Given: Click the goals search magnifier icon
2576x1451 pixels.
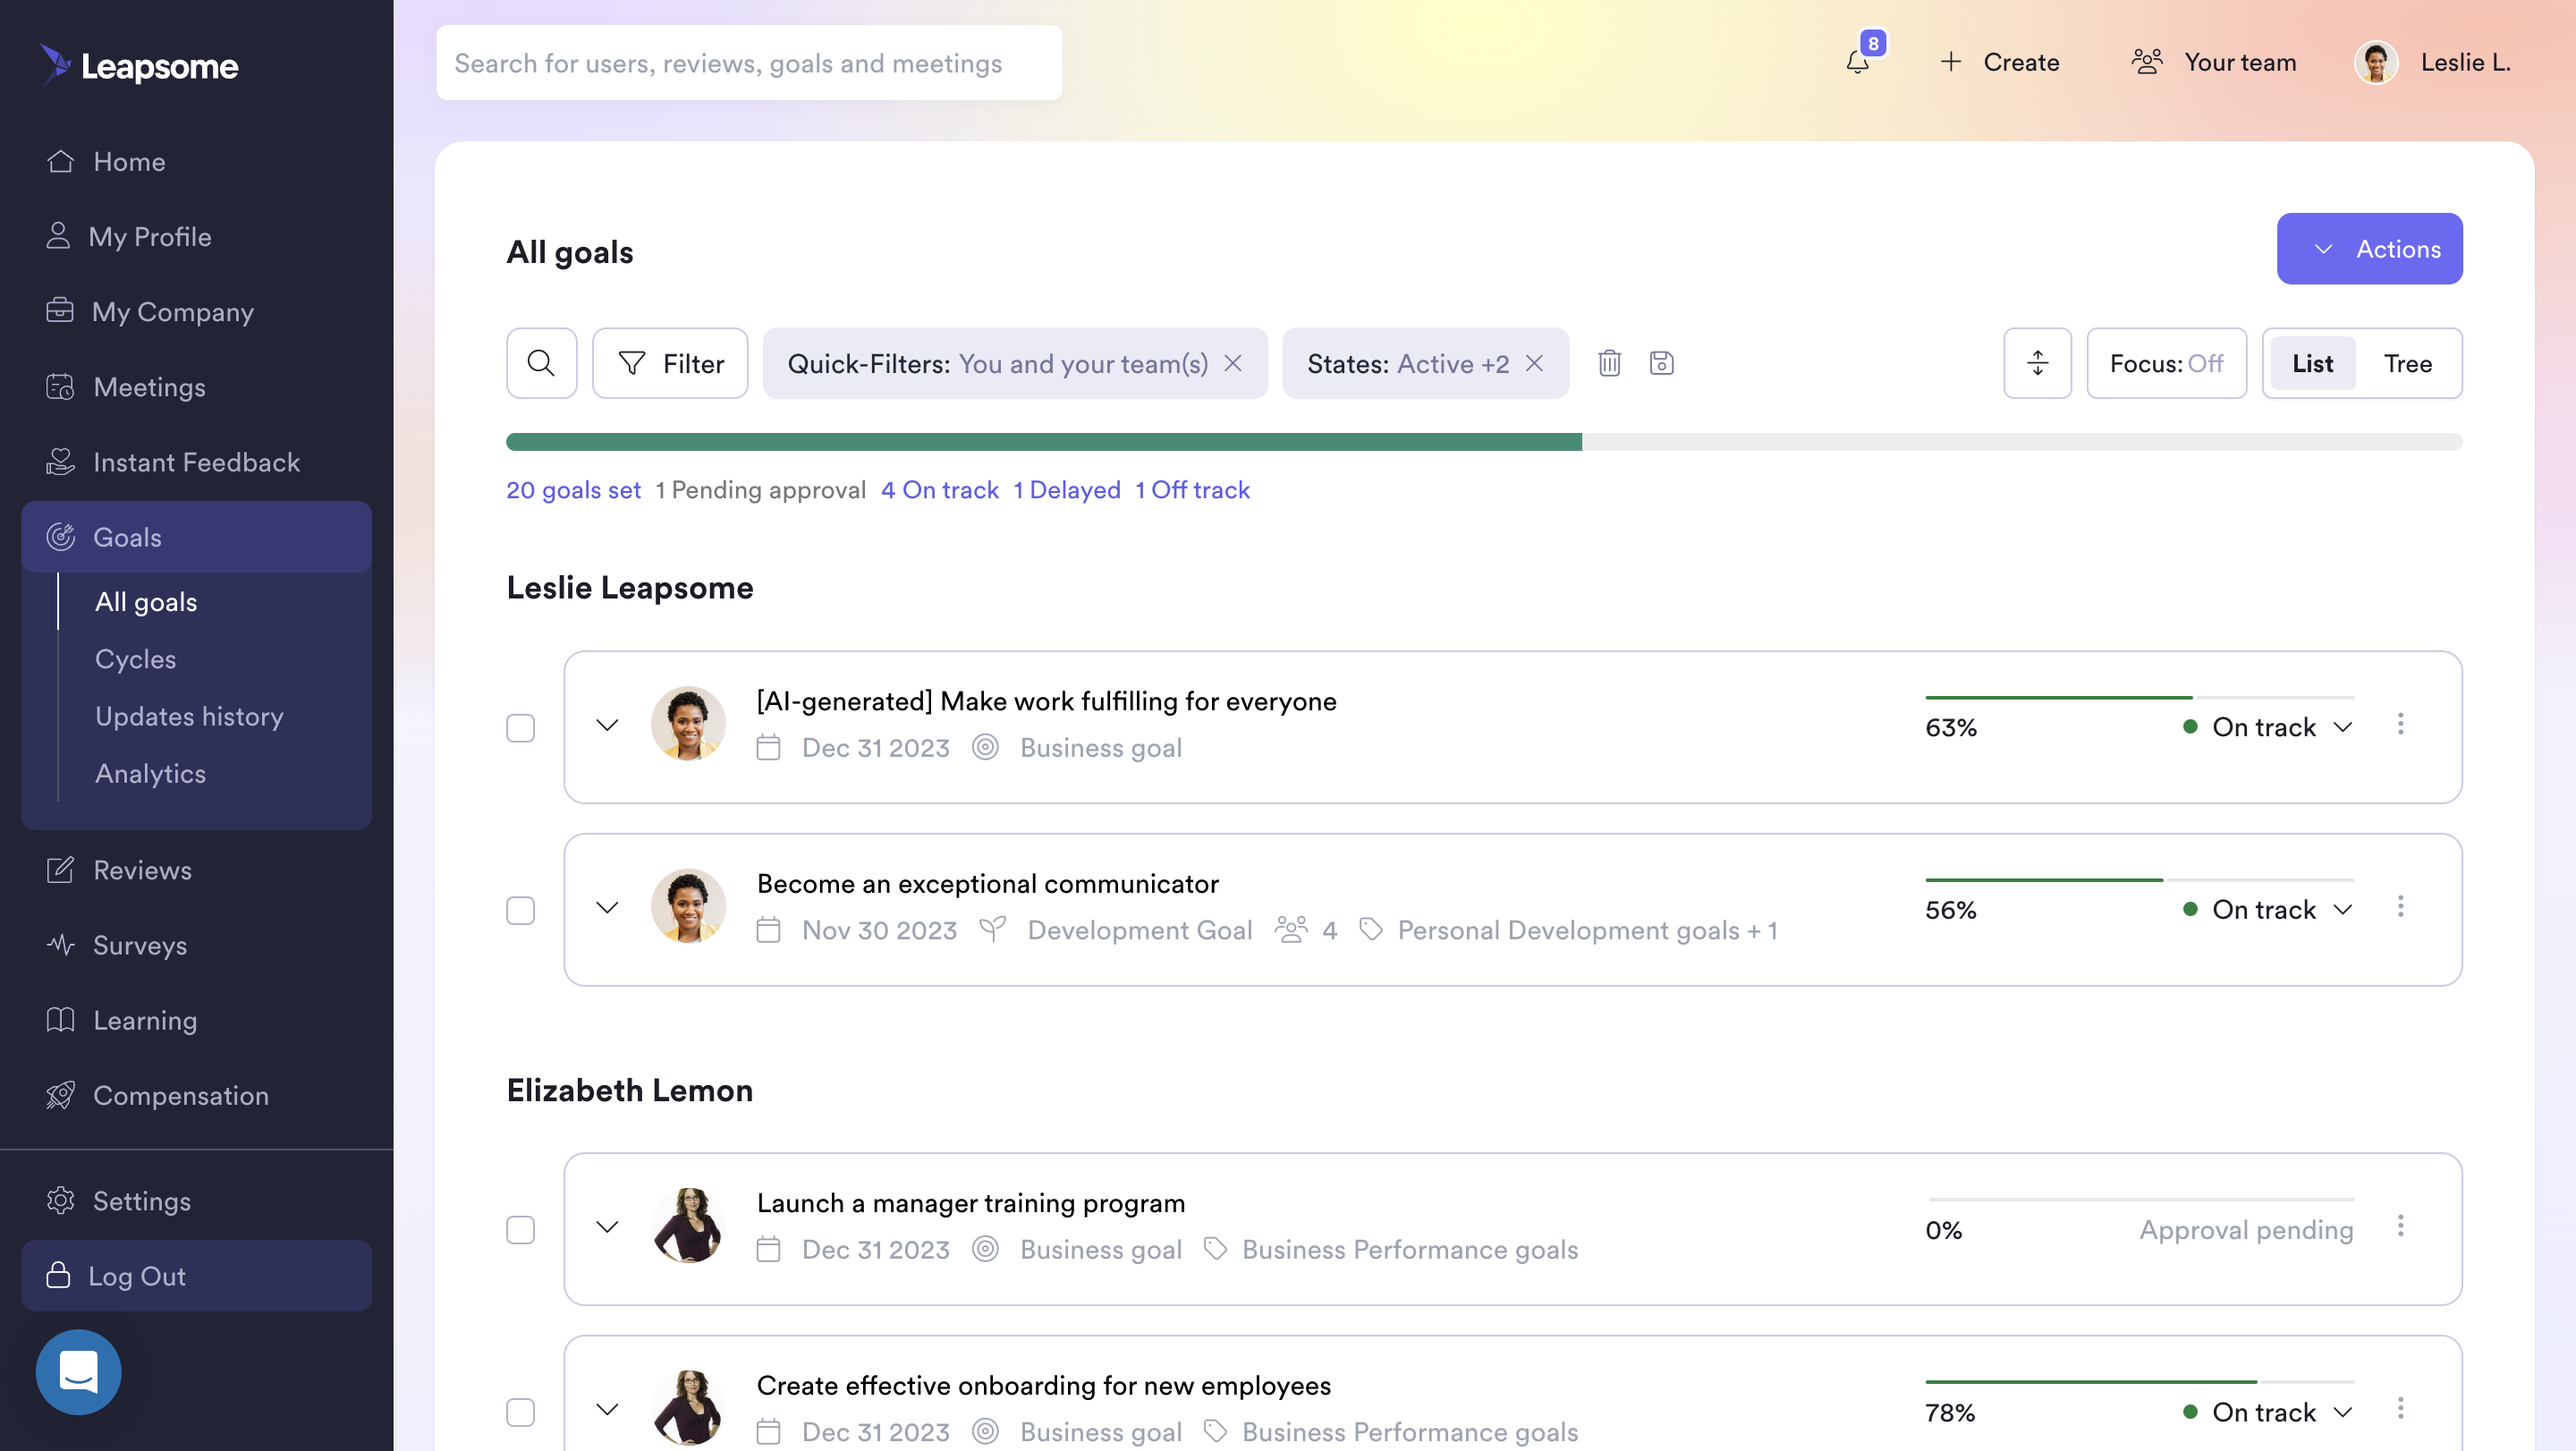Looking at the screenshot, I should pos(541,363).
